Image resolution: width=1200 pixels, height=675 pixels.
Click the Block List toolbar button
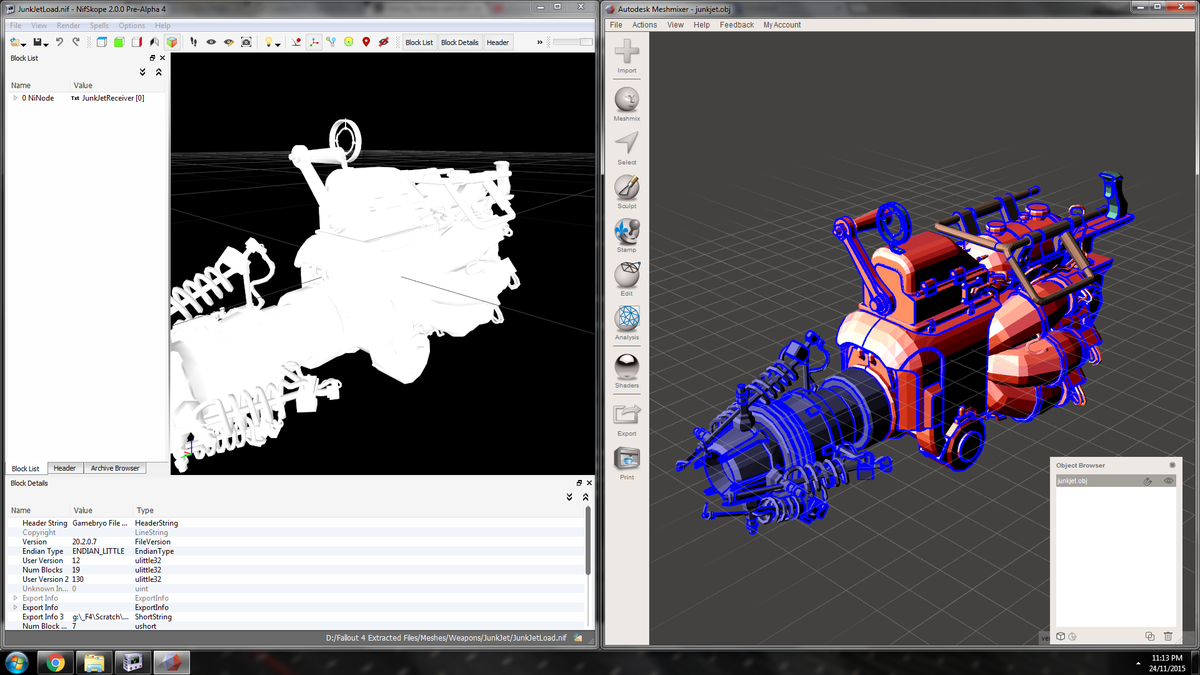419,42
